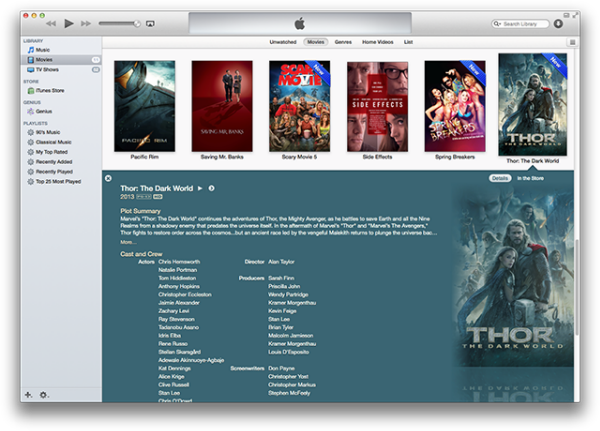Start playback with the Play button
Screen dimensions: 600x431
click(69, 24)
